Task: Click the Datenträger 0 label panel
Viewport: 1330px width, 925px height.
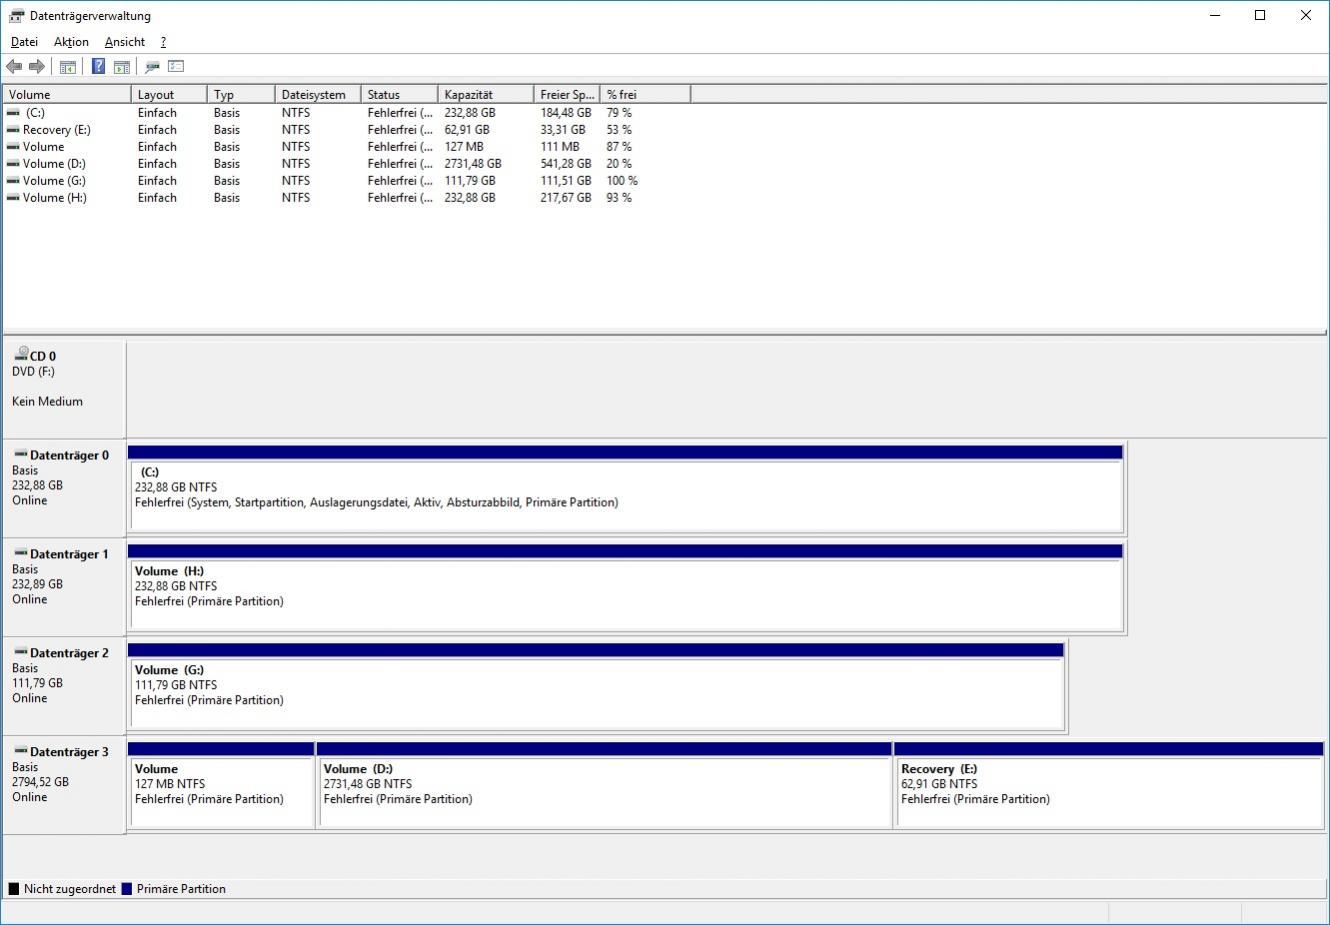Action: click(x=64, y=489)
